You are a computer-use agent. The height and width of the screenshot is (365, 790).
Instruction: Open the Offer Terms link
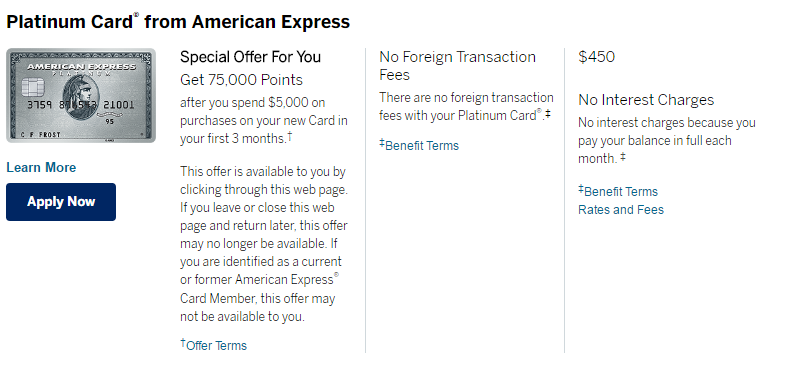(214, 345)
